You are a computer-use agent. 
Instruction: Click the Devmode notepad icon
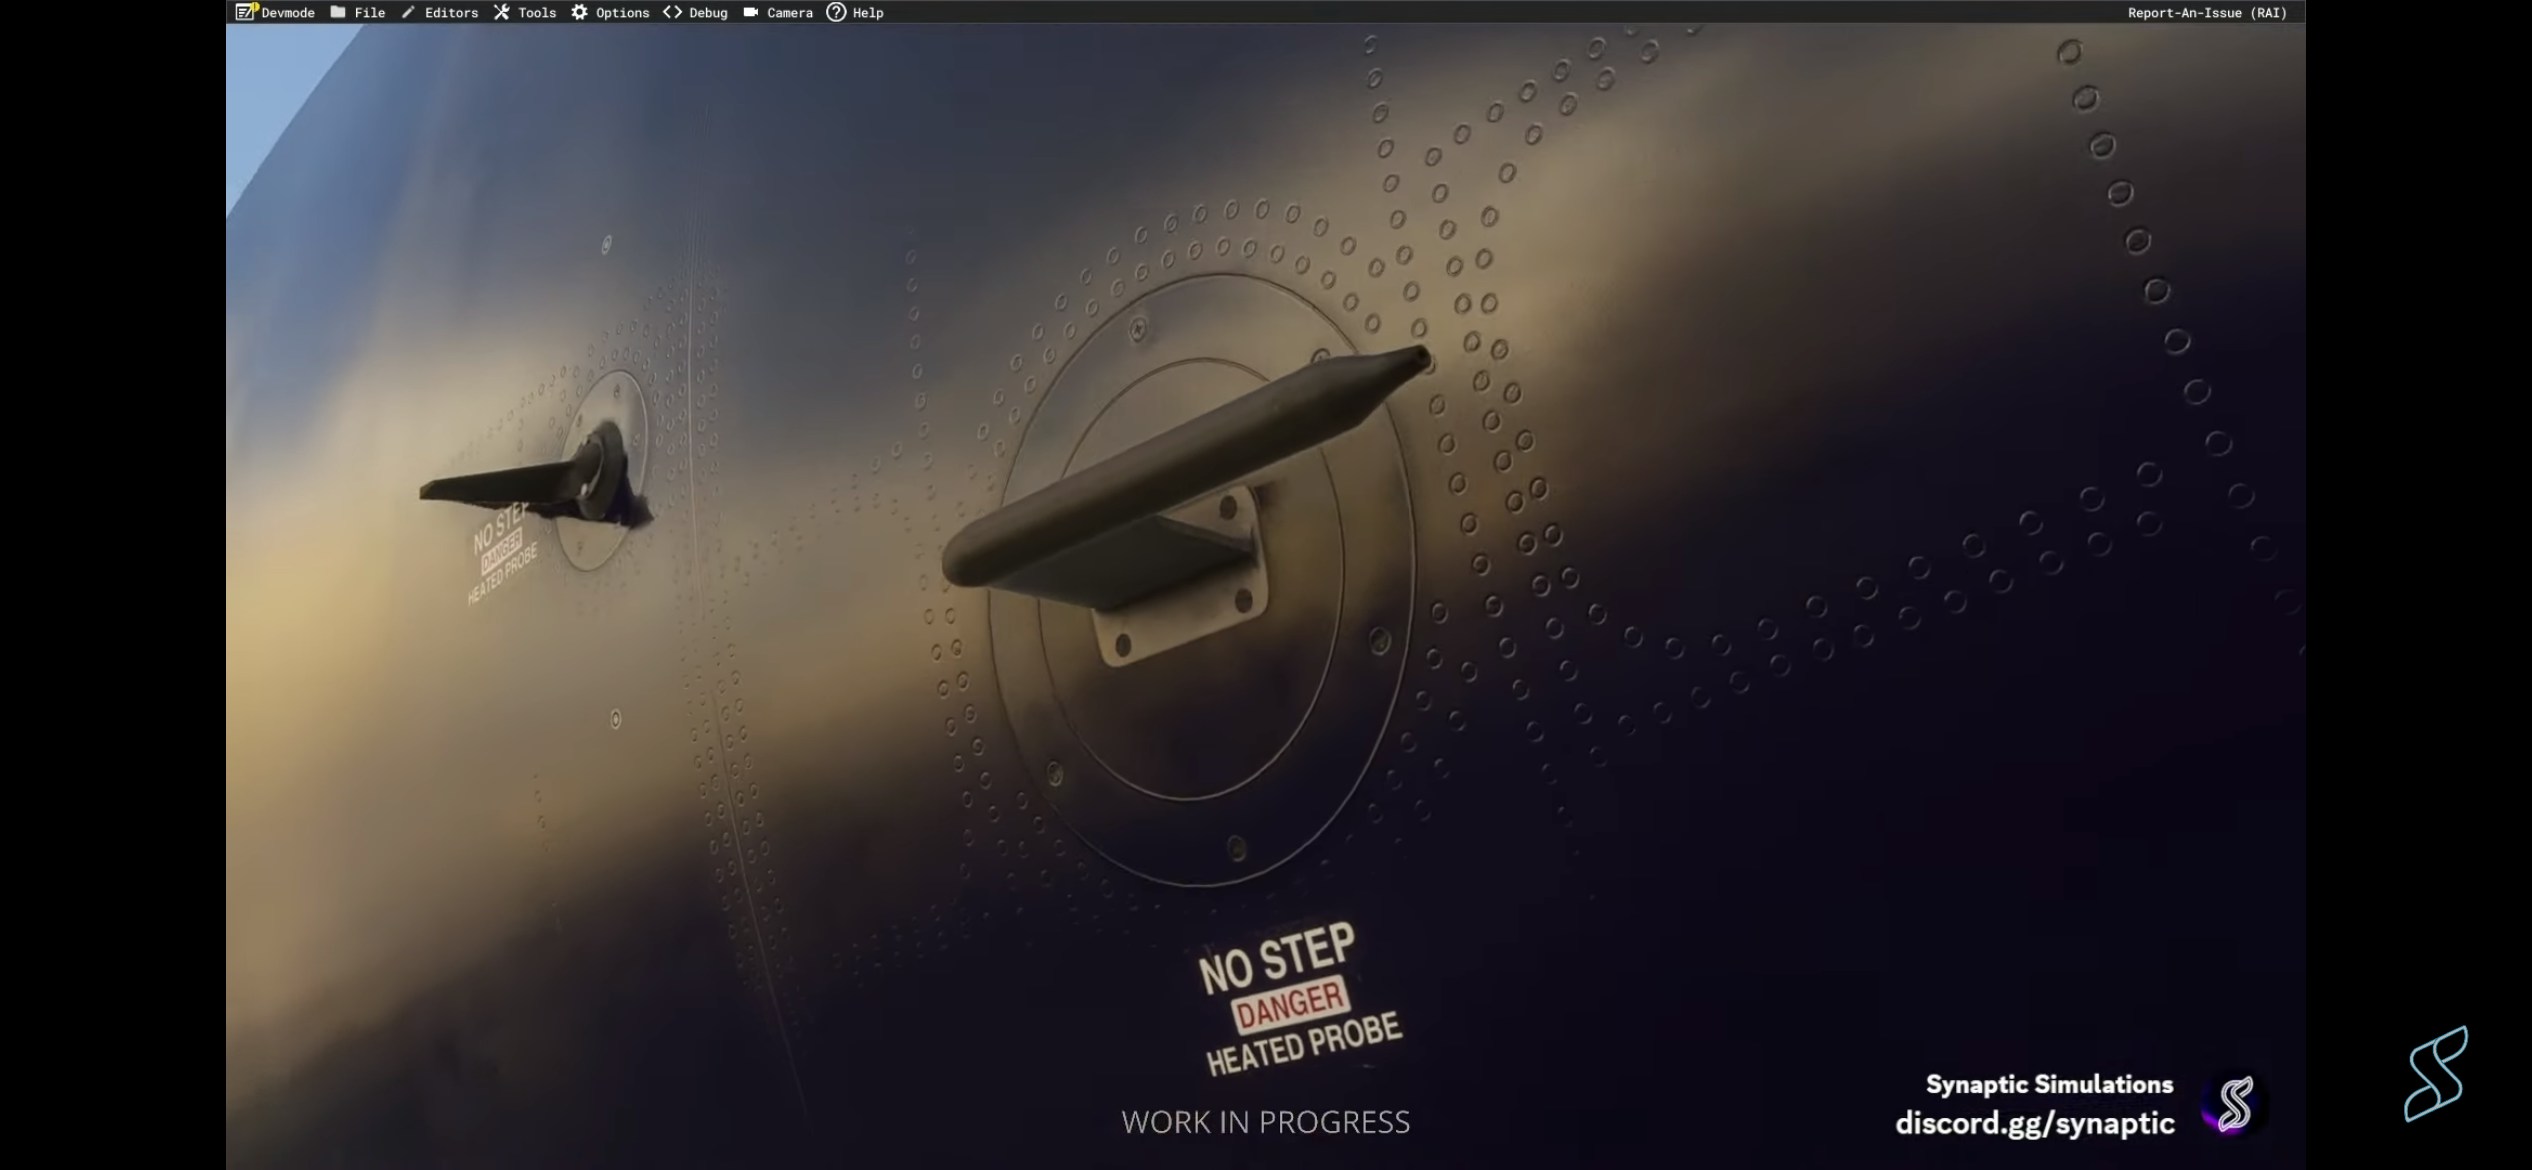pos(245,12)
